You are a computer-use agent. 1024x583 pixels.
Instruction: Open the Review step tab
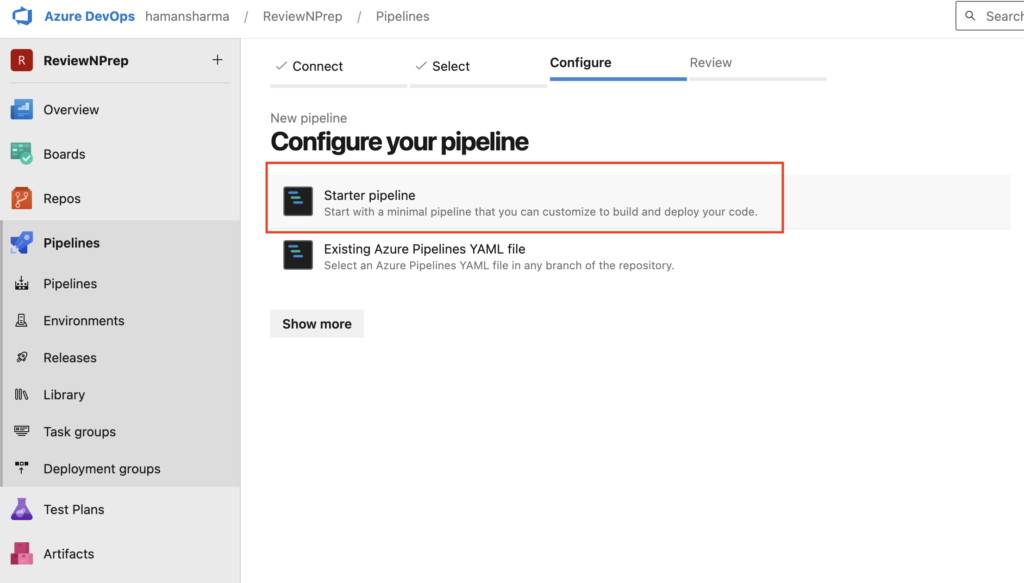click(x=758, y=65)
